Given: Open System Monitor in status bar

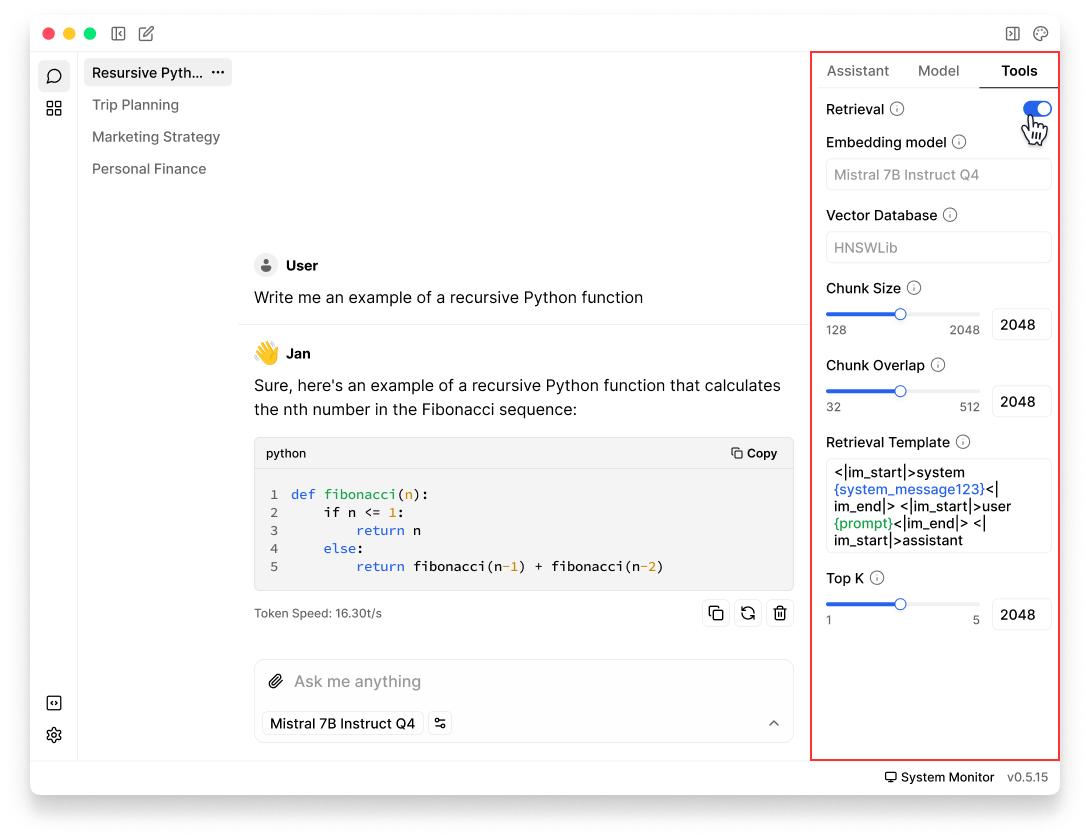Looking at the screenshot, I should [x=939, y=777].
